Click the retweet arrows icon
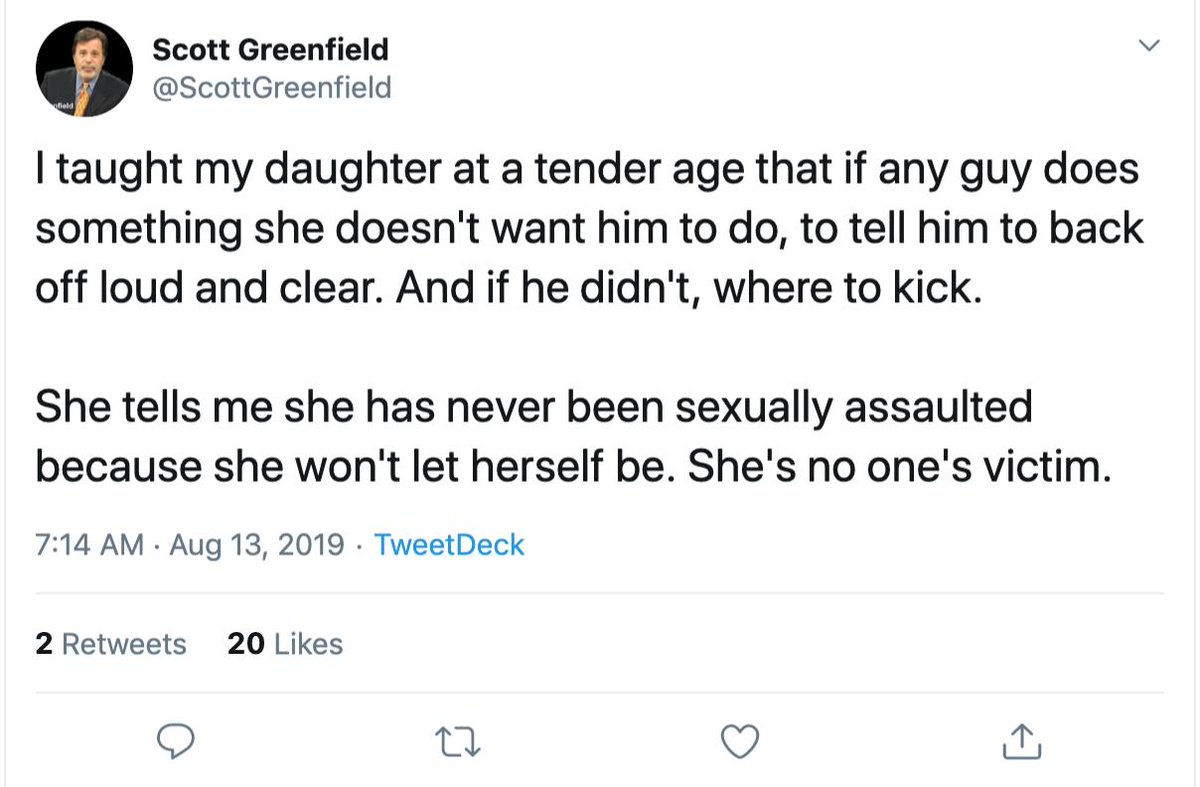 click(x=458, y=742)
